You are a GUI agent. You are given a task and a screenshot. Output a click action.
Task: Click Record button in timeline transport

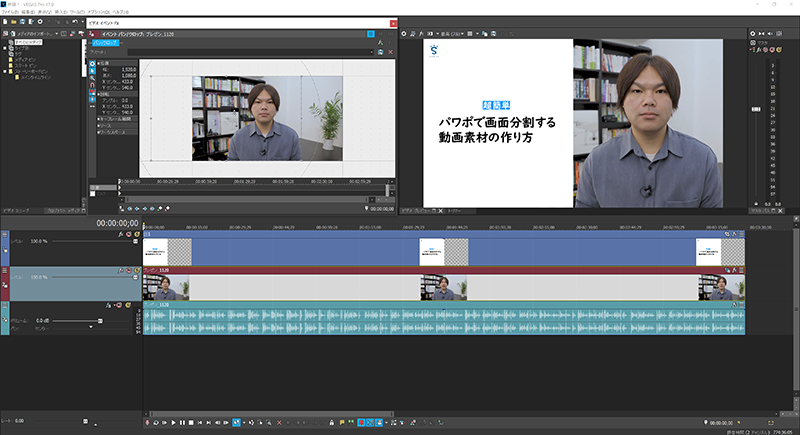147,422
